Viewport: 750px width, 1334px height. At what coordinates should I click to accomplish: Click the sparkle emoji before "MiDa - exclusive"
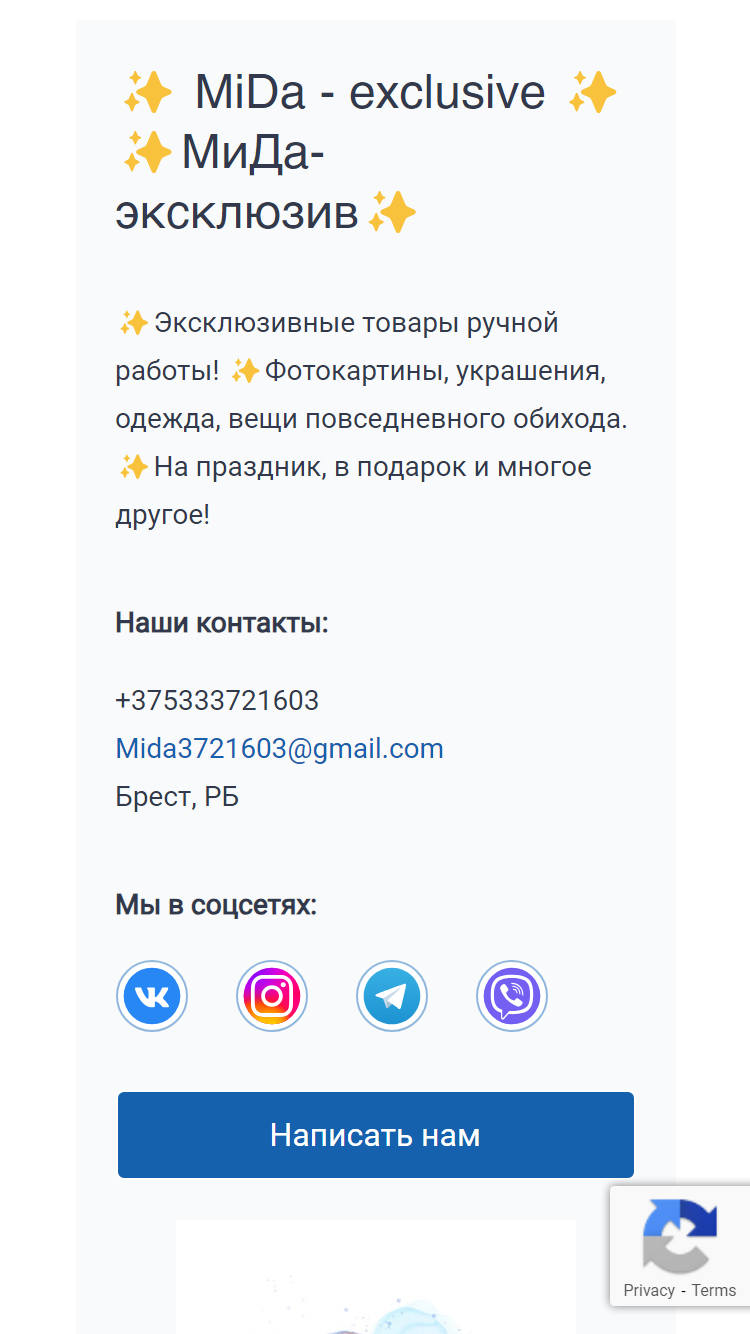coord(148,94)
